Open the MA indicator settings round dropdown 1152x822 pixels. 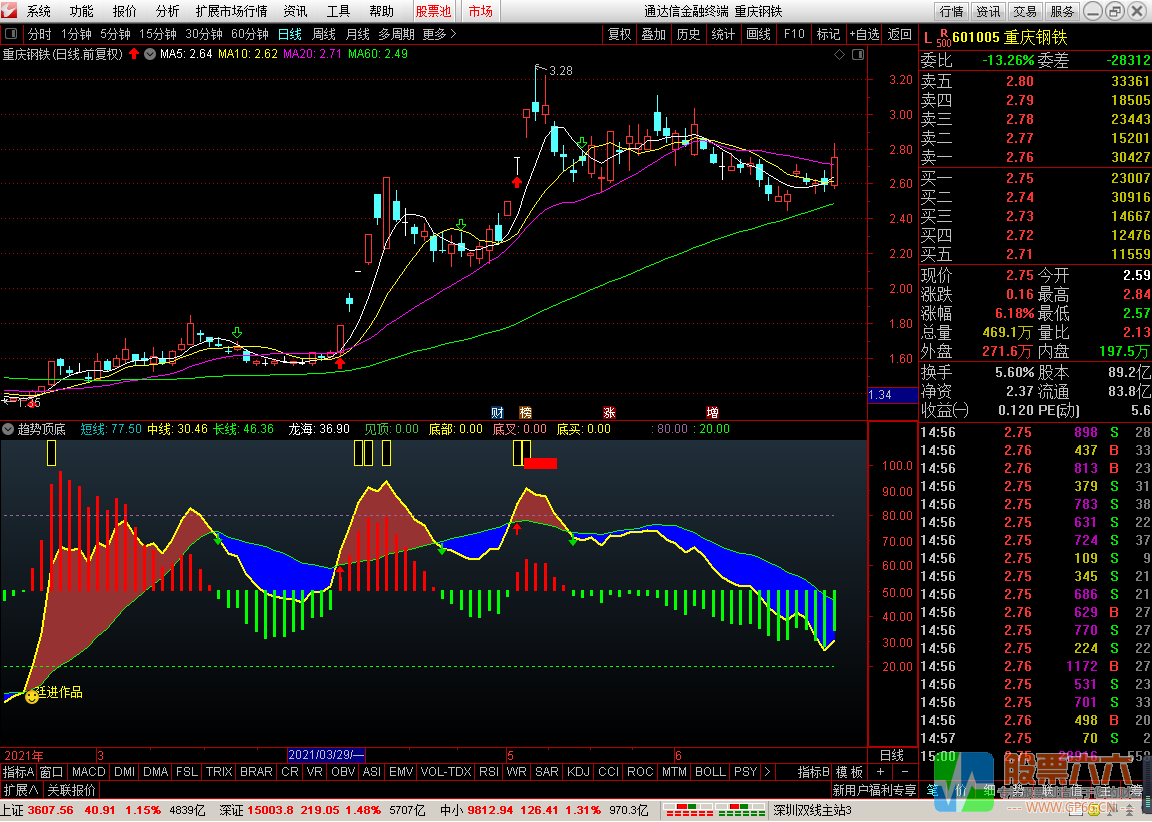[x=150, y=54]
